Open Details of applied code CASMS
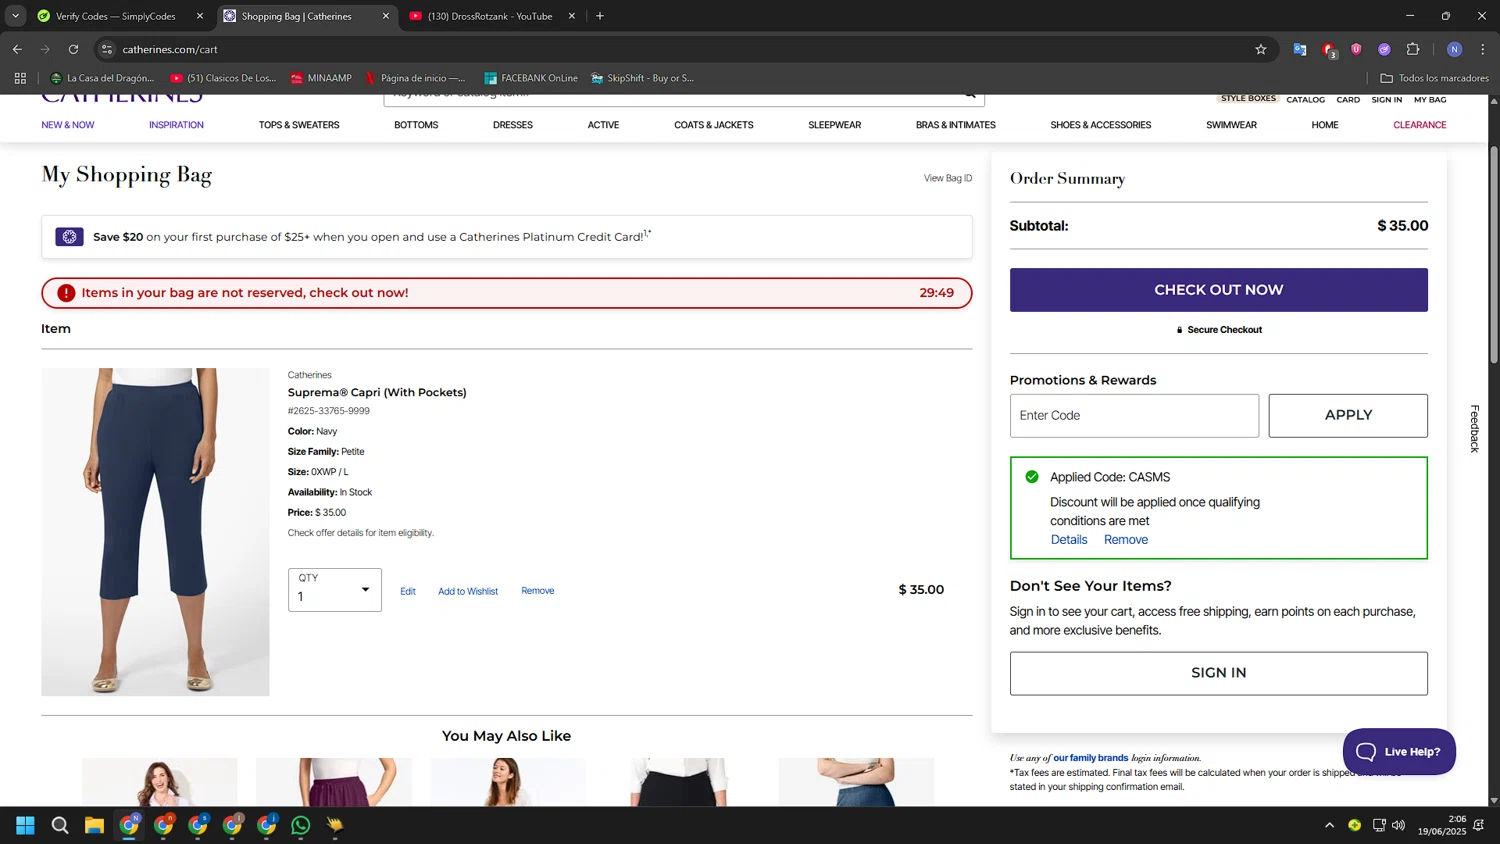This screenshot has width=1500, height=844. click(1069, 539)
